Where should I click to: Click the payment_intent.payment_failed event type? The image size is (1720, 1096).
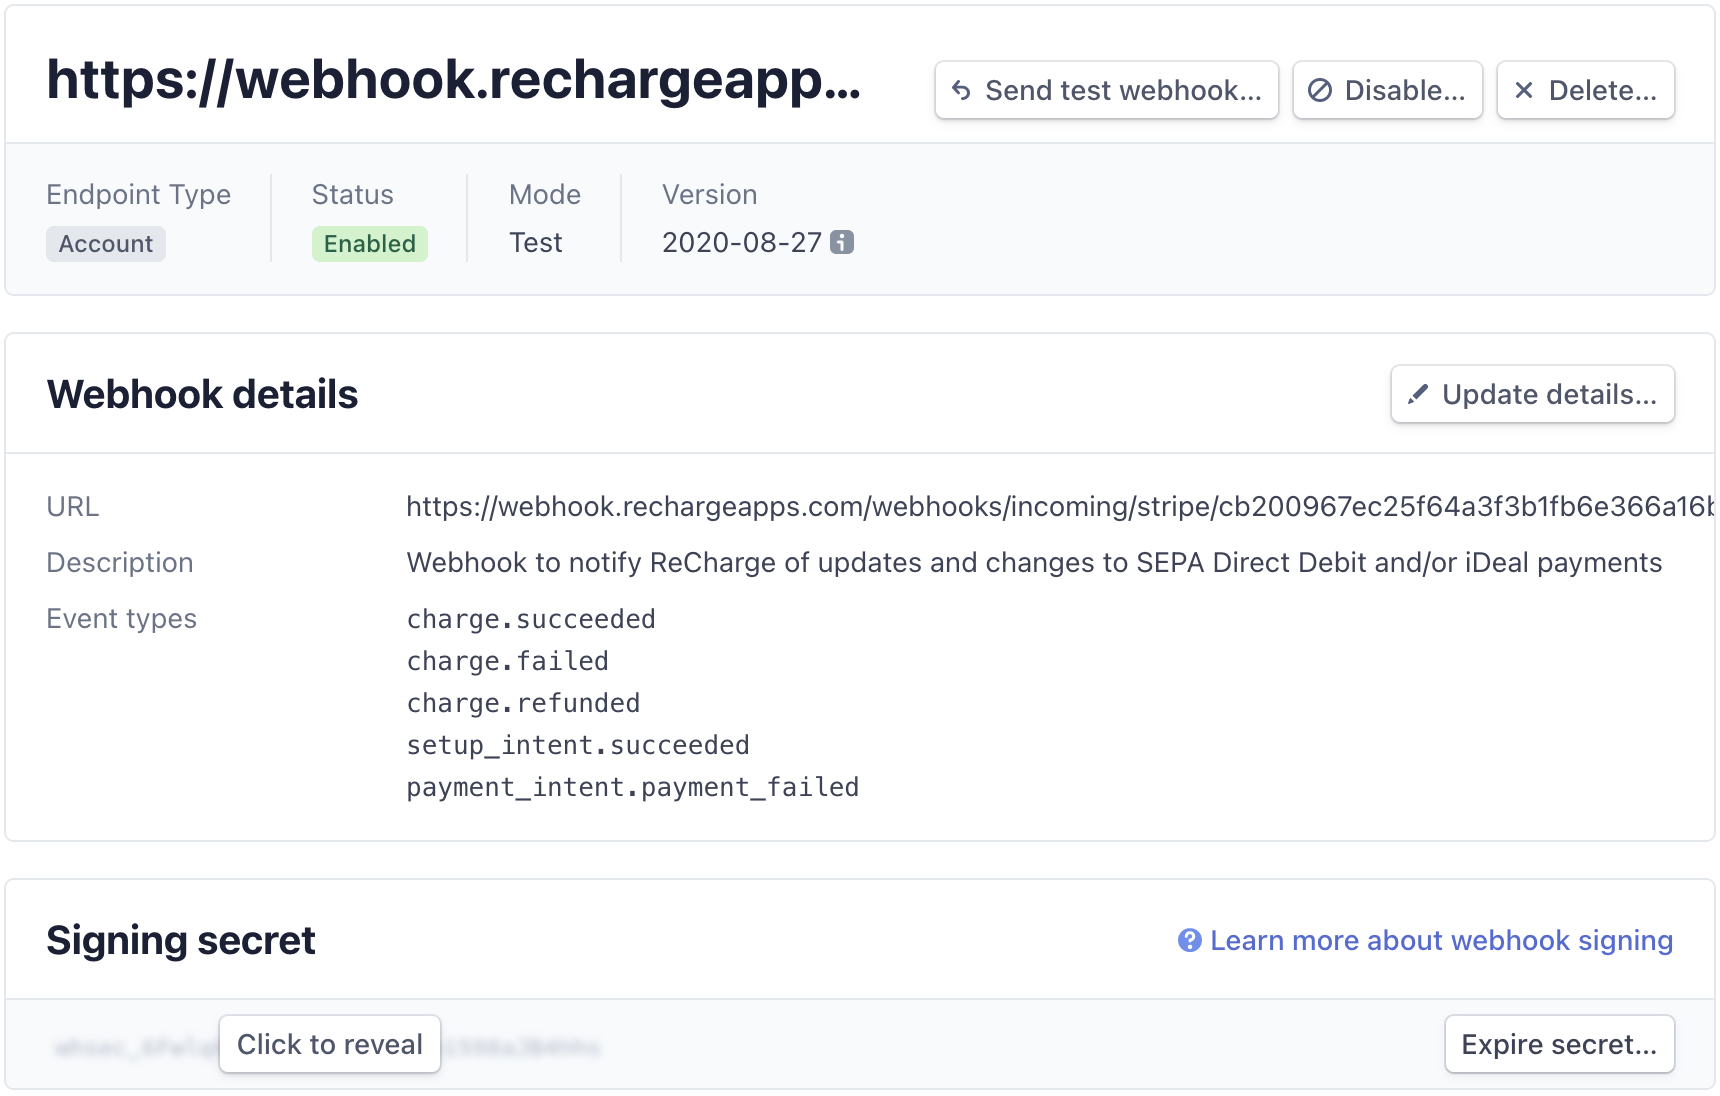coord(633,787)
